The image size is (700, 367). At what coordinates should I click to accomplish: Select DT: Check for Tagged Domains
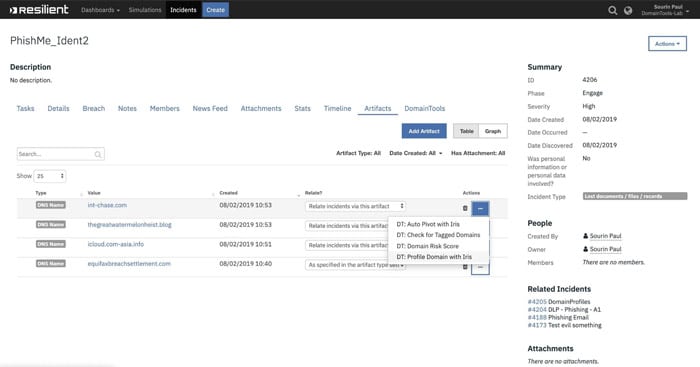coord(438,235)
